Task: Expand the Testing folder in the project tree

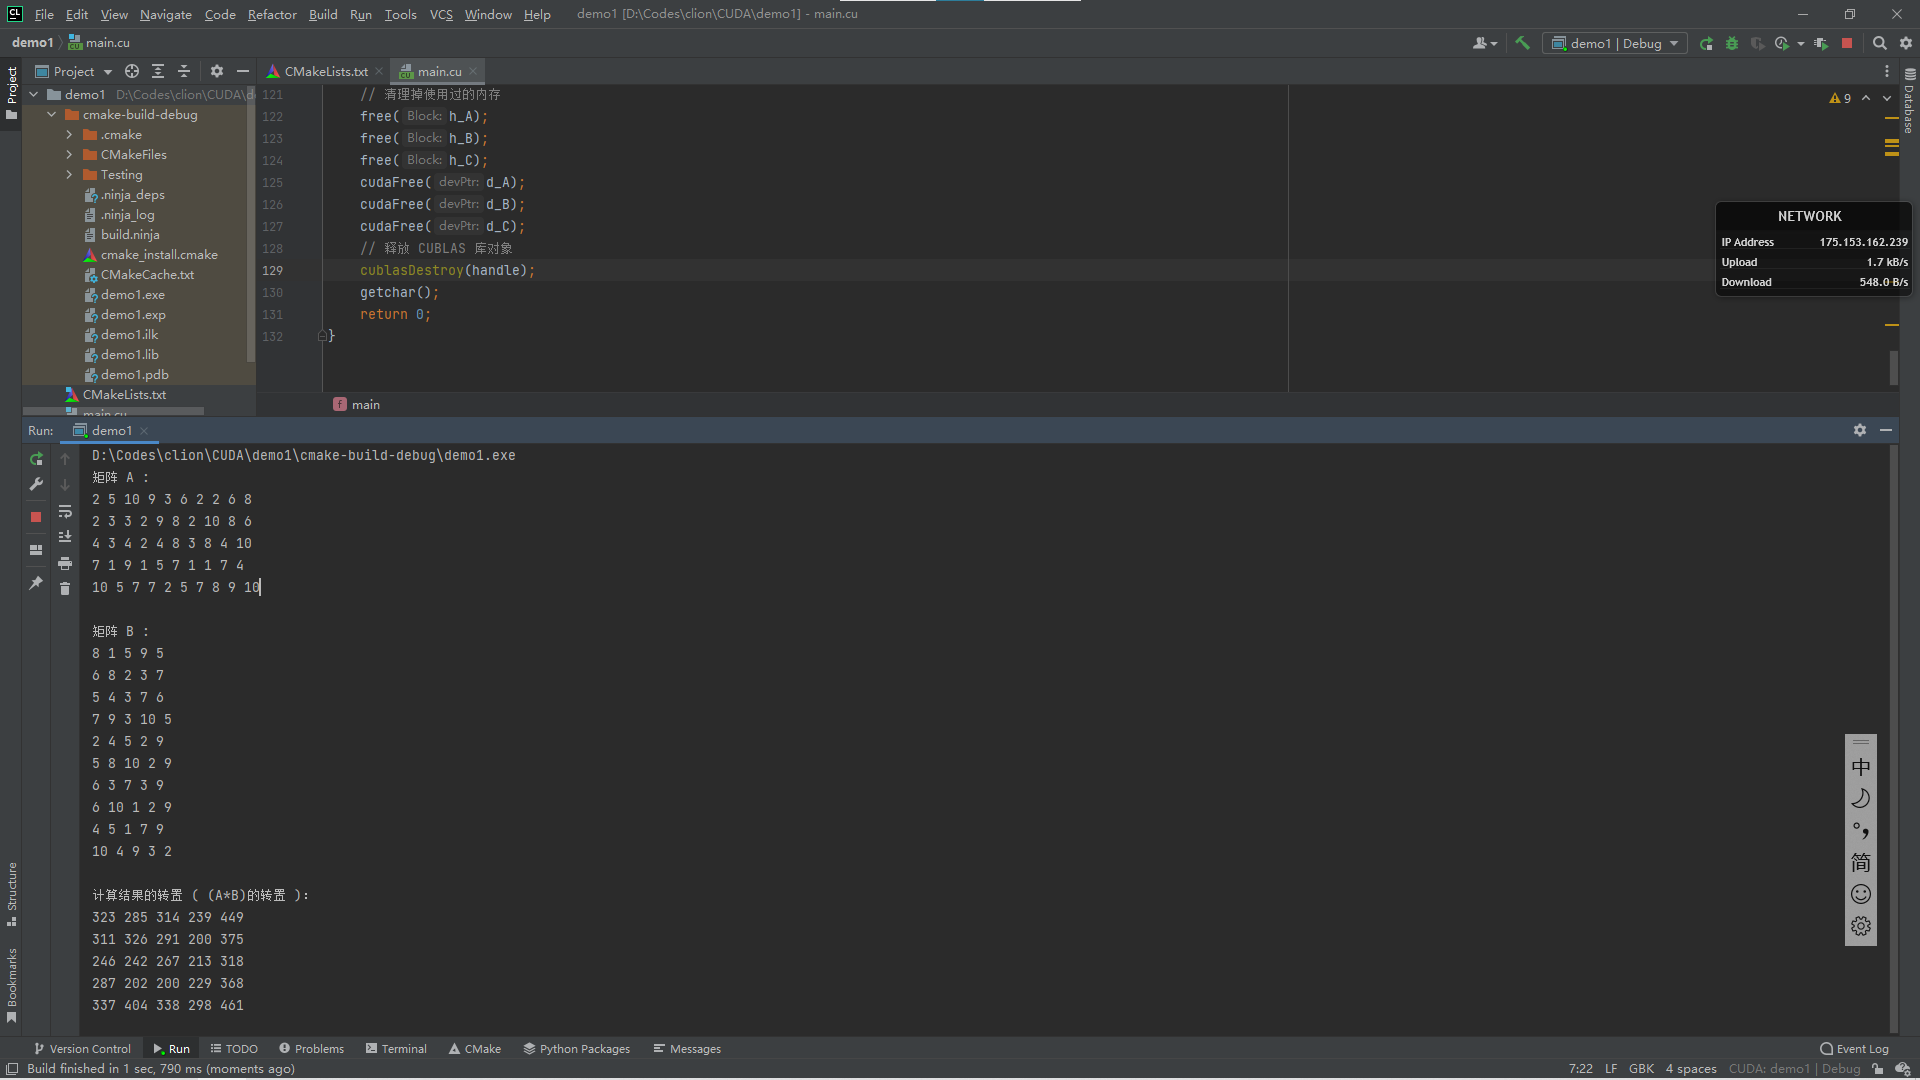Action: click(x=69, y=175)
